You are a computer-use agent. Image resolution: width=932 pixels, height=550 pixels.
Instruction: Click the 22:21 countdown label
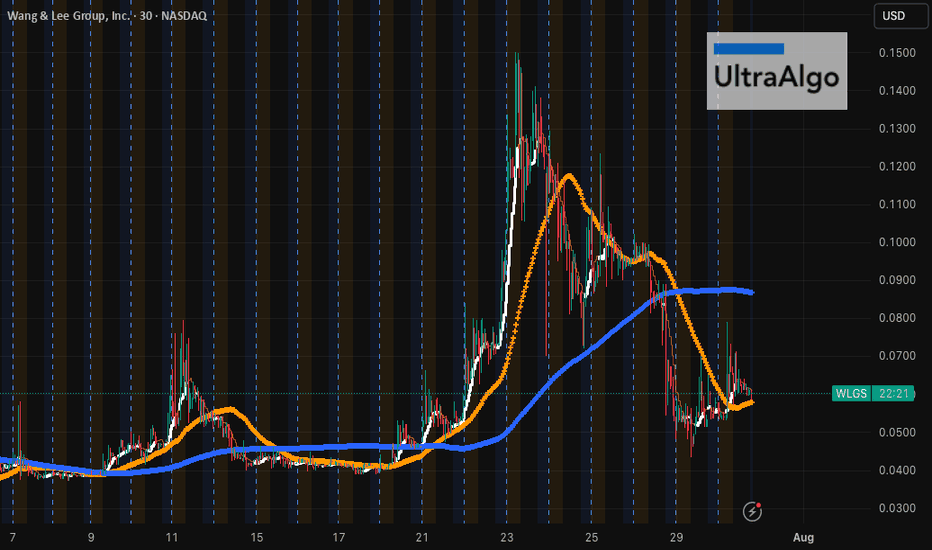(893, 394)
